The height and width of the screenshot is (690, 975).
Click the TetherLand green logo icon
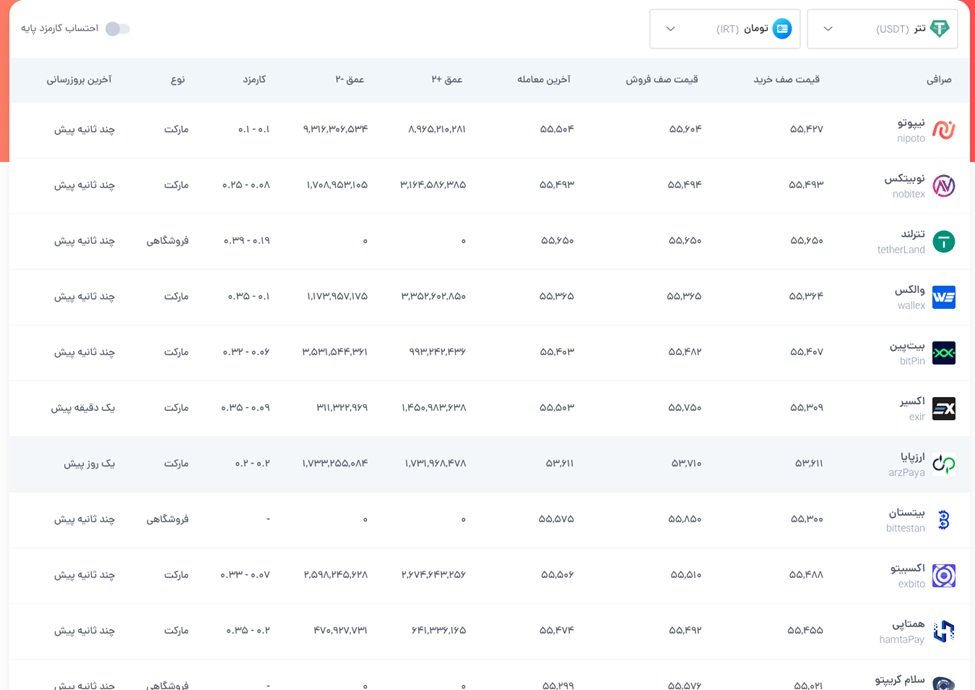click(943, 241)
